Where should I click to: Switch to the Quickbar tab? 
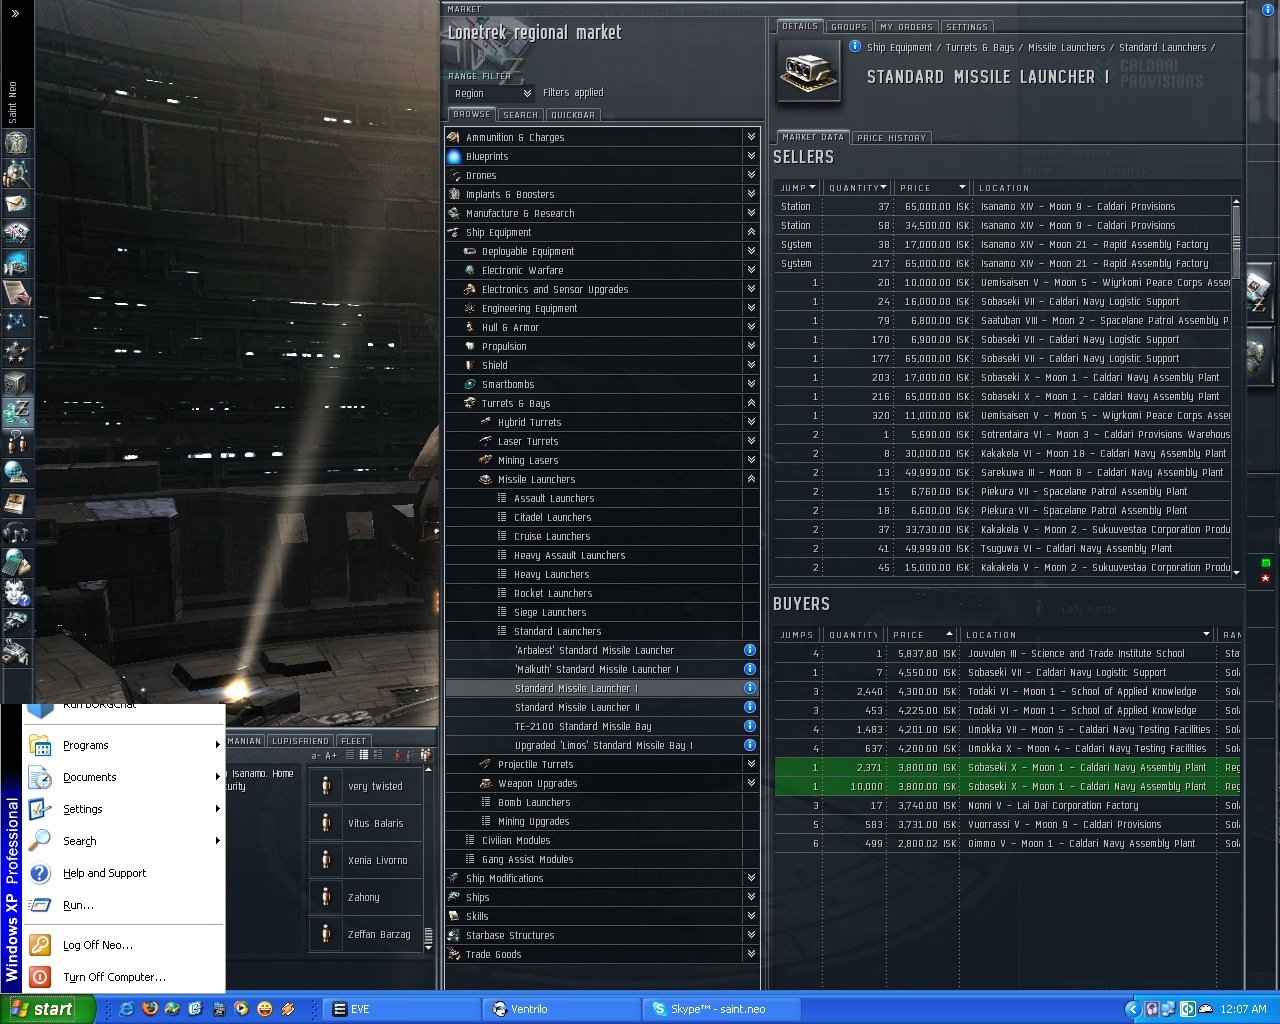(573, 115)
